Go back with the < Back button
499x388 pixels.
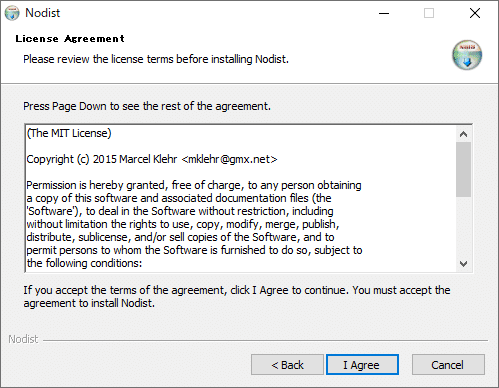click(287, 365)
